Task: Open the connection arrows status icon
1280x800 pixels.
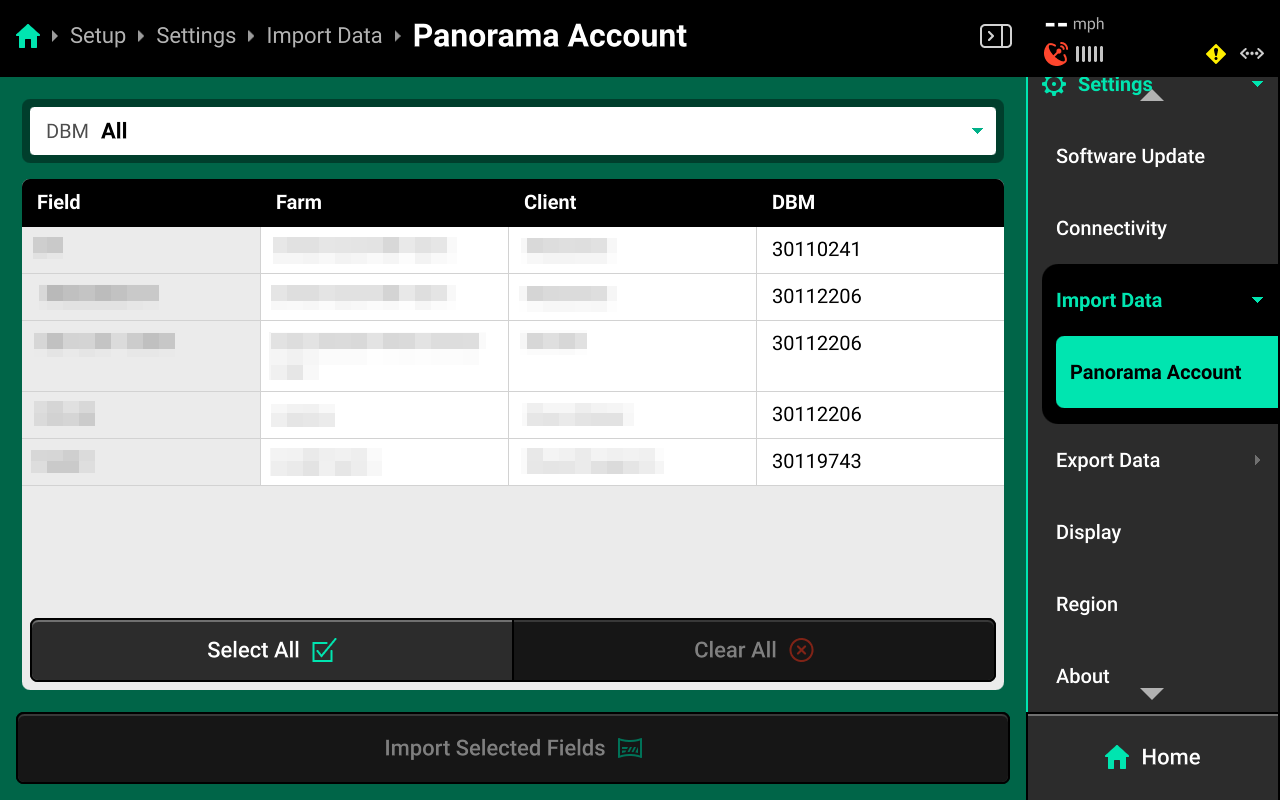Action: pyautogui.click(x=1252, y=54)
